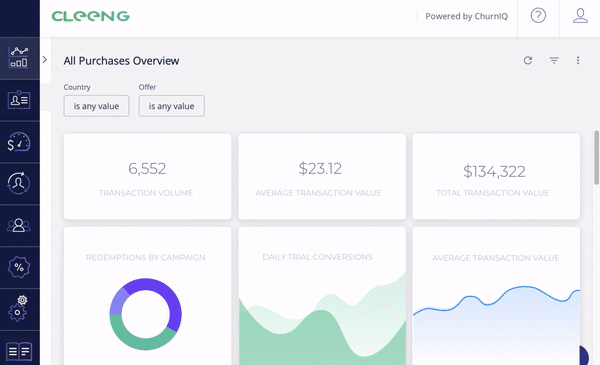
Task: Click the Cleeng logo
Action: [x=91, y=16]
